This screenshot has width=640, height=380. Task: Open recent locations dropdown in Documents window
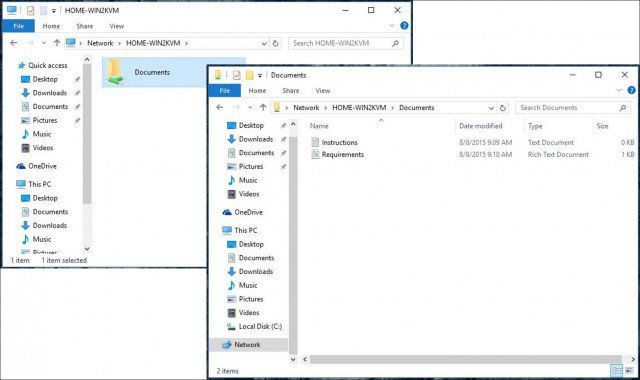click(x=250, y=107)
